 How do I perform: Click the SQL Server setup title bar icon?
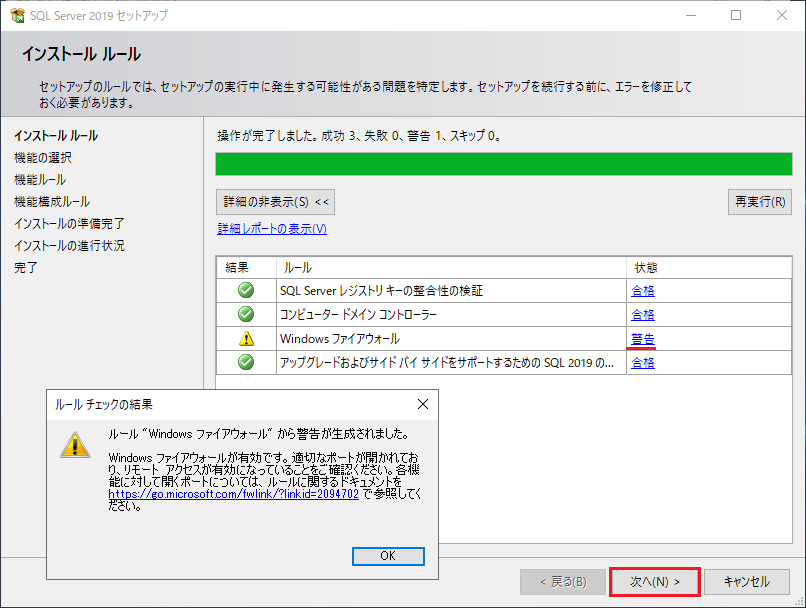pyautogui.click(x=17, y=16)
